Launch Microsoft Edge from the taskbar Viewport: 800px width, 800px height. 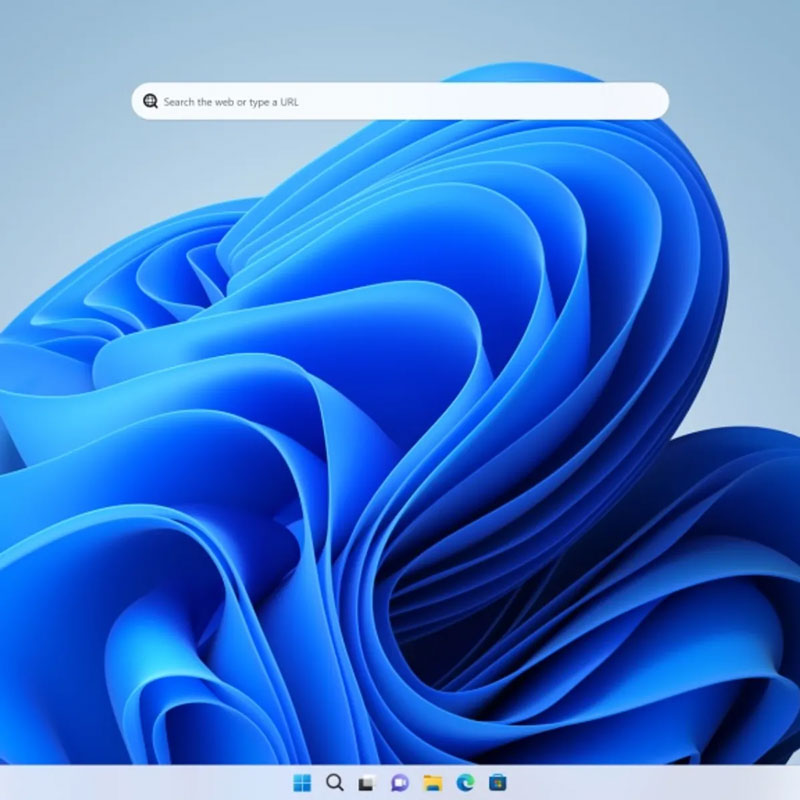pos(465,782)
